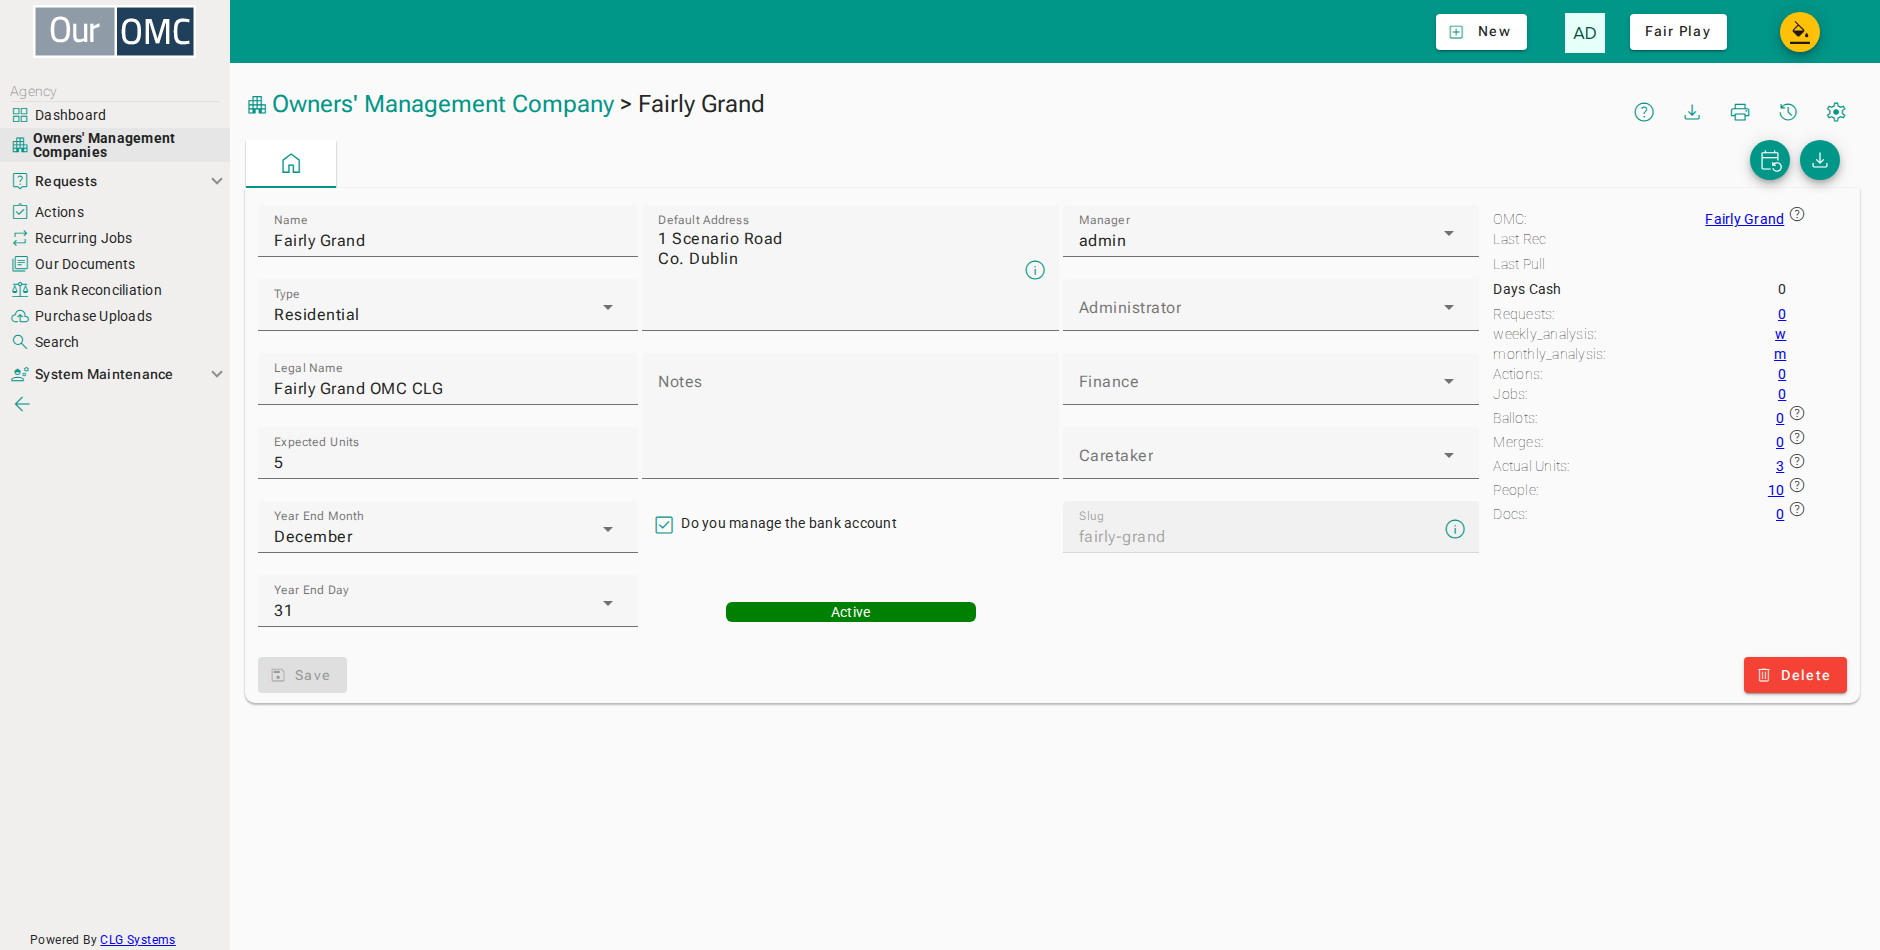Open the Caretaker dropdown
The width and height of the screenshot is (1880, 950).
point(1270,453)
